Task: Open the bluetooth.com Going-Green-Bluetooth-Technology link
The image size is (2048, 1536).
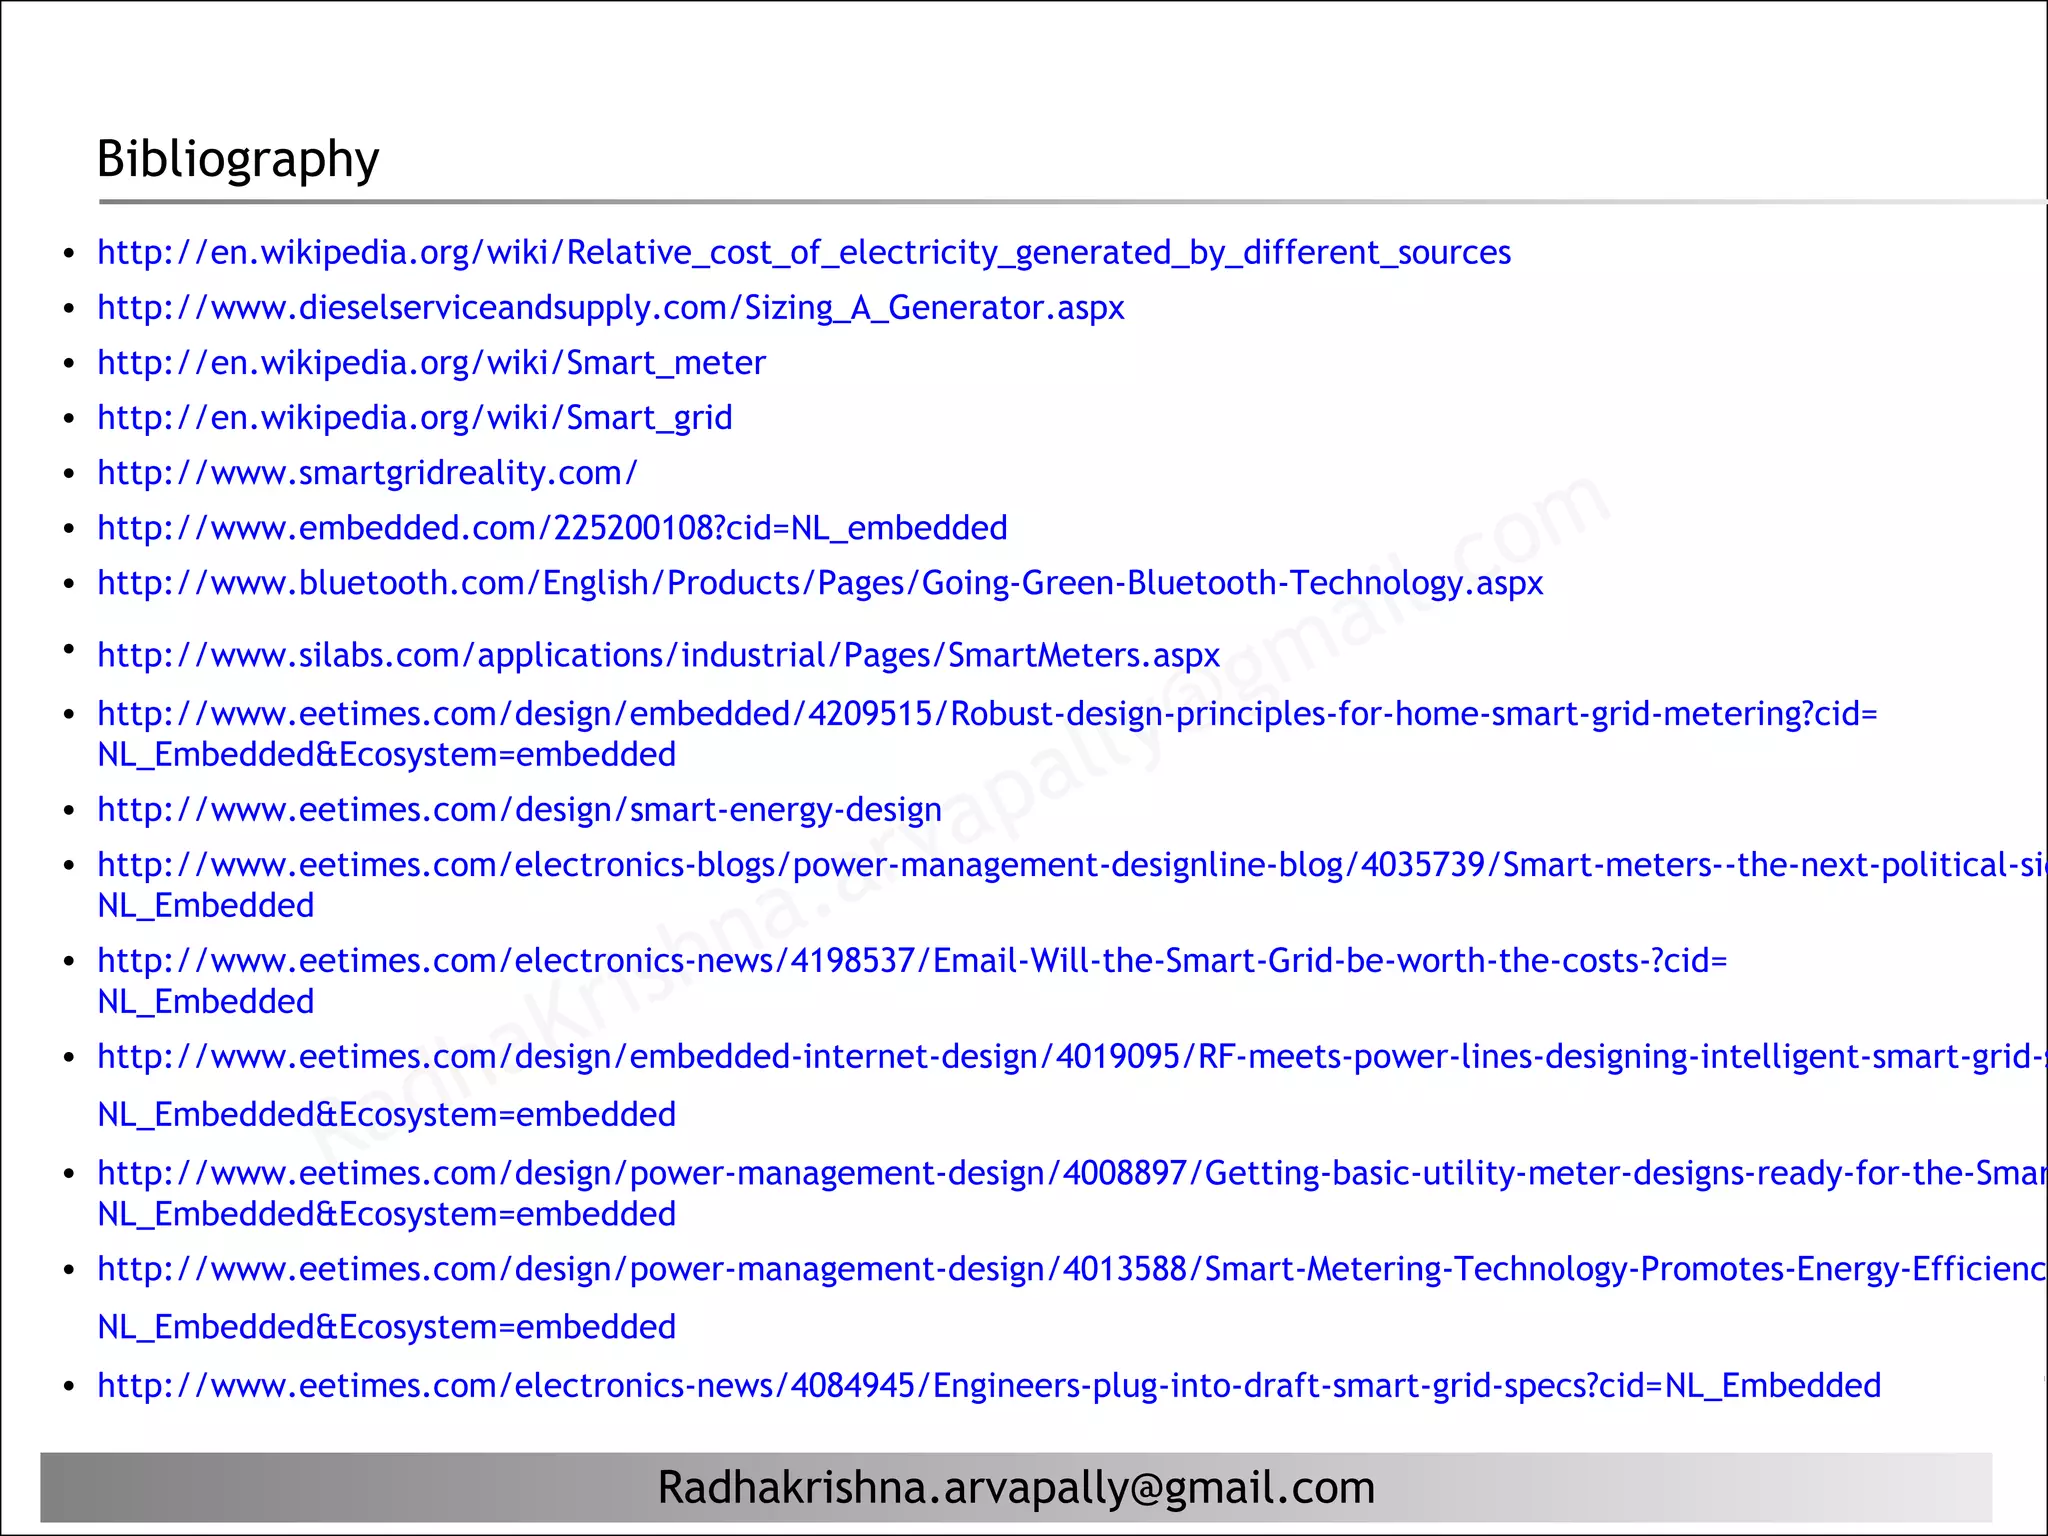Action: point(820,583)
